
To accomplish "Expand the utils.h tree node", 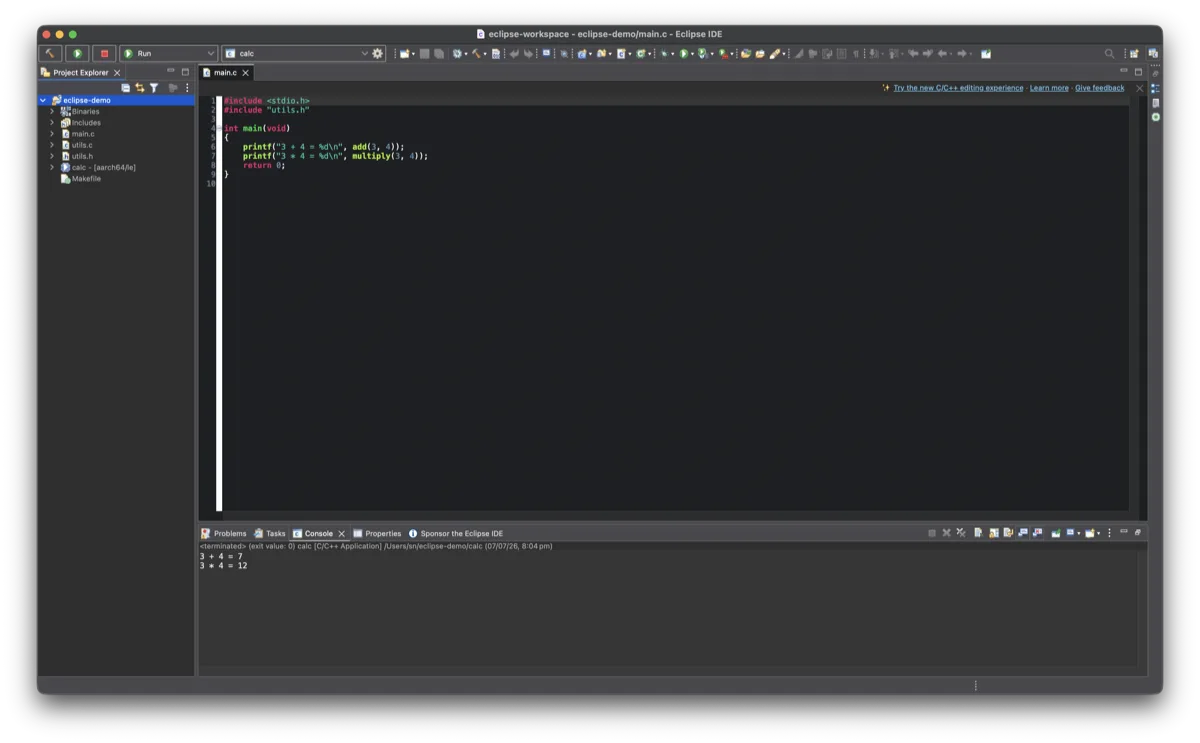I will (x=52, y=156).
